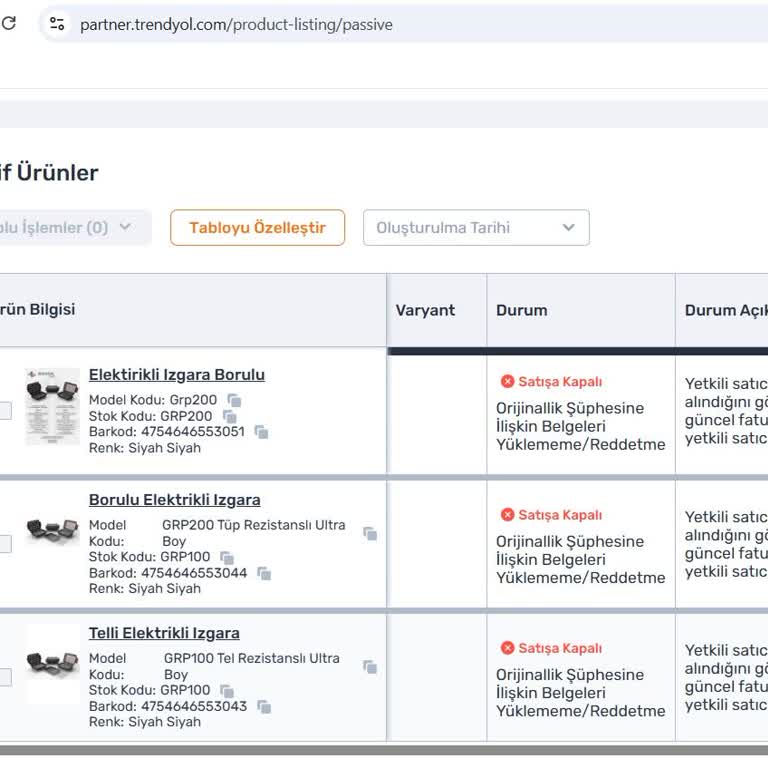This screenshot has height=768, width=768.
Task: Select checkbox for Elektirikli Izgara Borulu row
Action: (x=4, y=411)
